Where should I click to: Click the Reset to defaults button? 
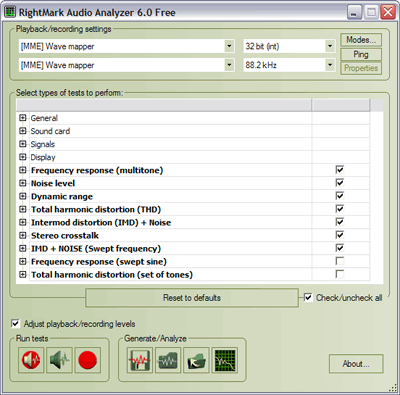tap(192, 298)
